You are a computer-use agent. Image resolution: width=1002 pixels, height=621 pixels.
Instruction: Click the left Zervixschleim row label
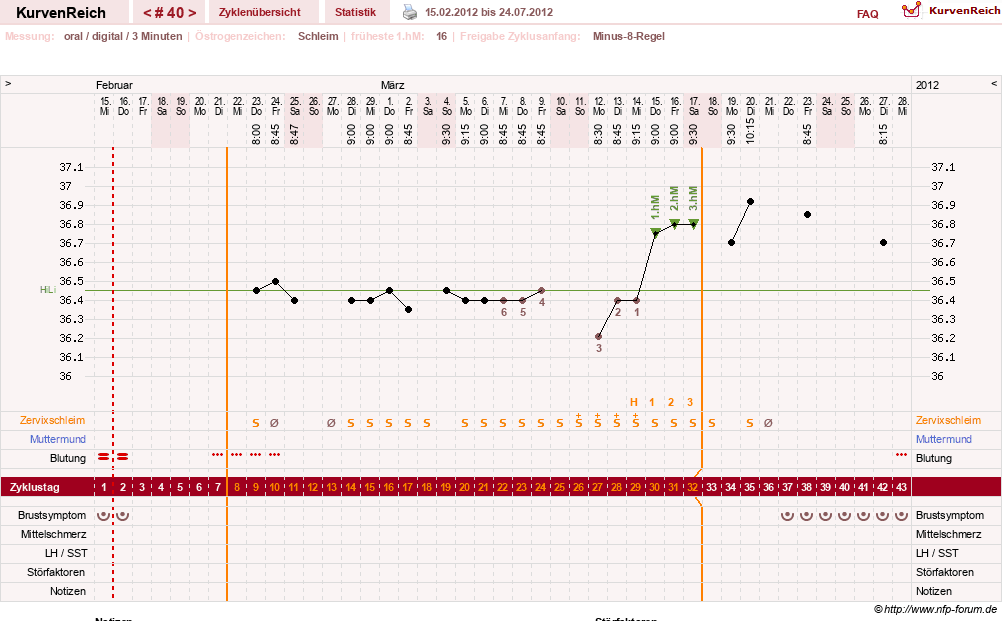point(52,420)
